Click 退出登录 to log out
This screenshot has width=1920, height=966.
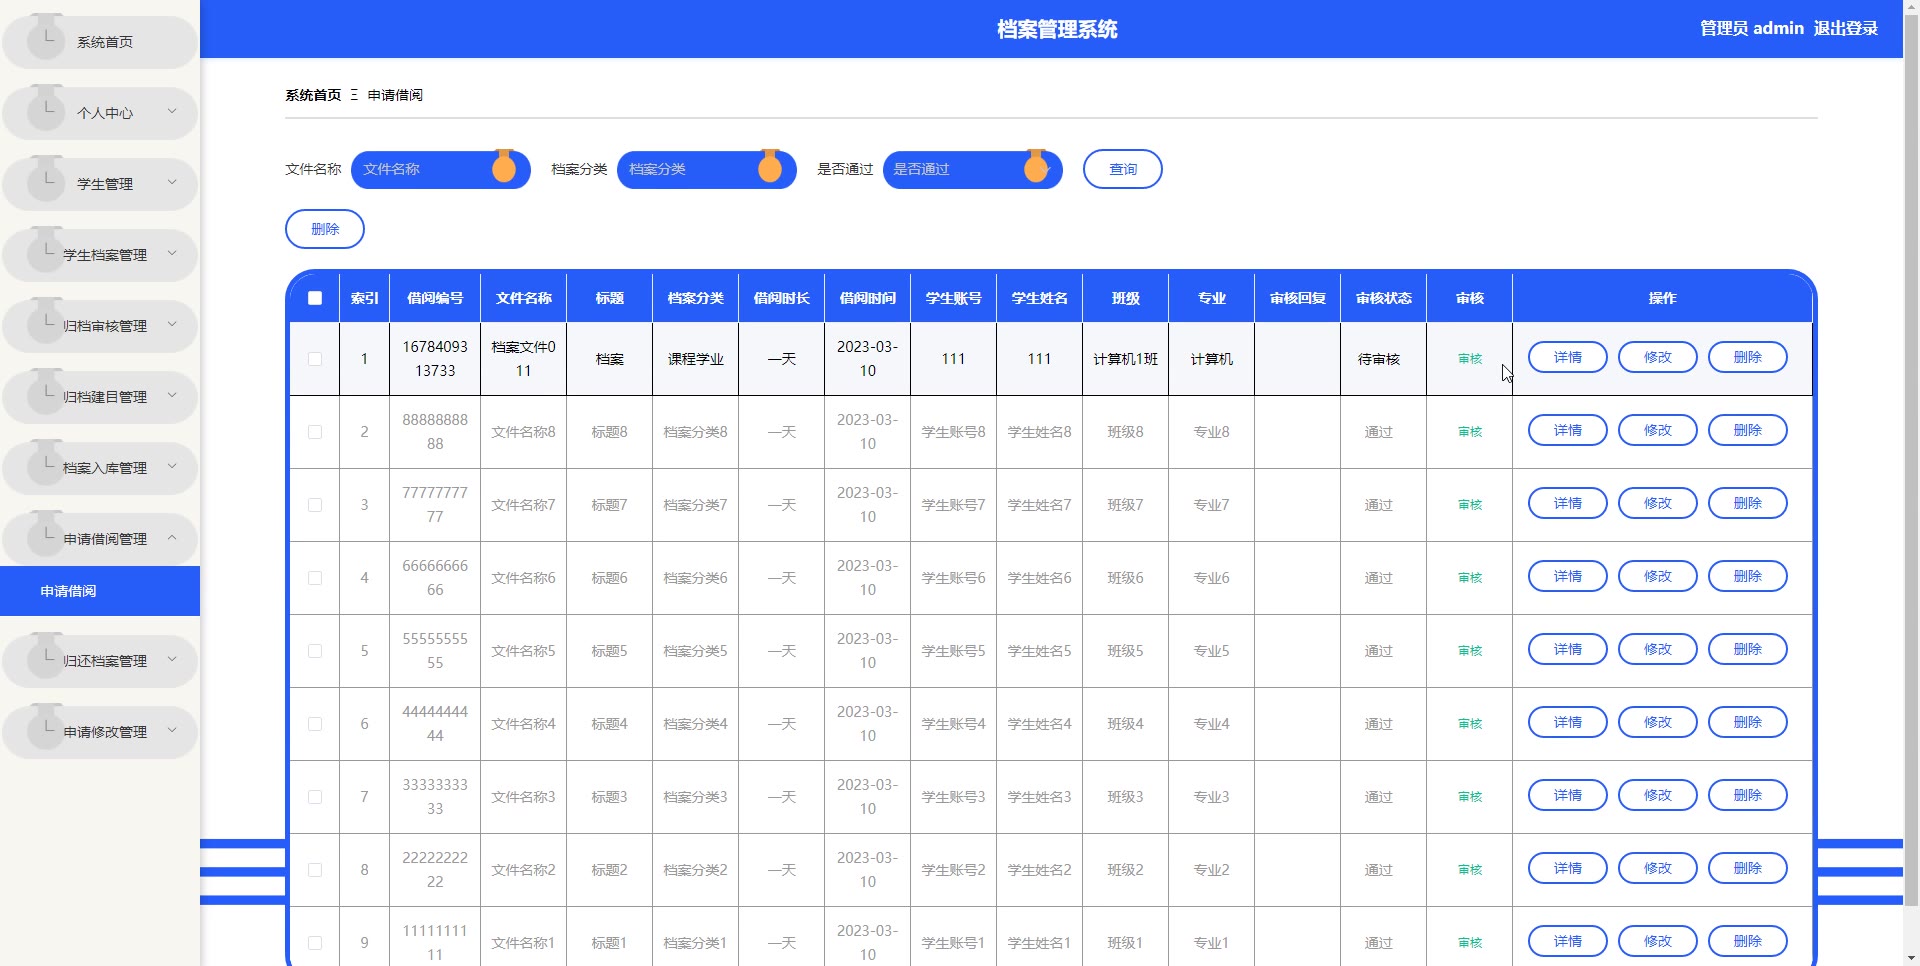pos(1845,28)
